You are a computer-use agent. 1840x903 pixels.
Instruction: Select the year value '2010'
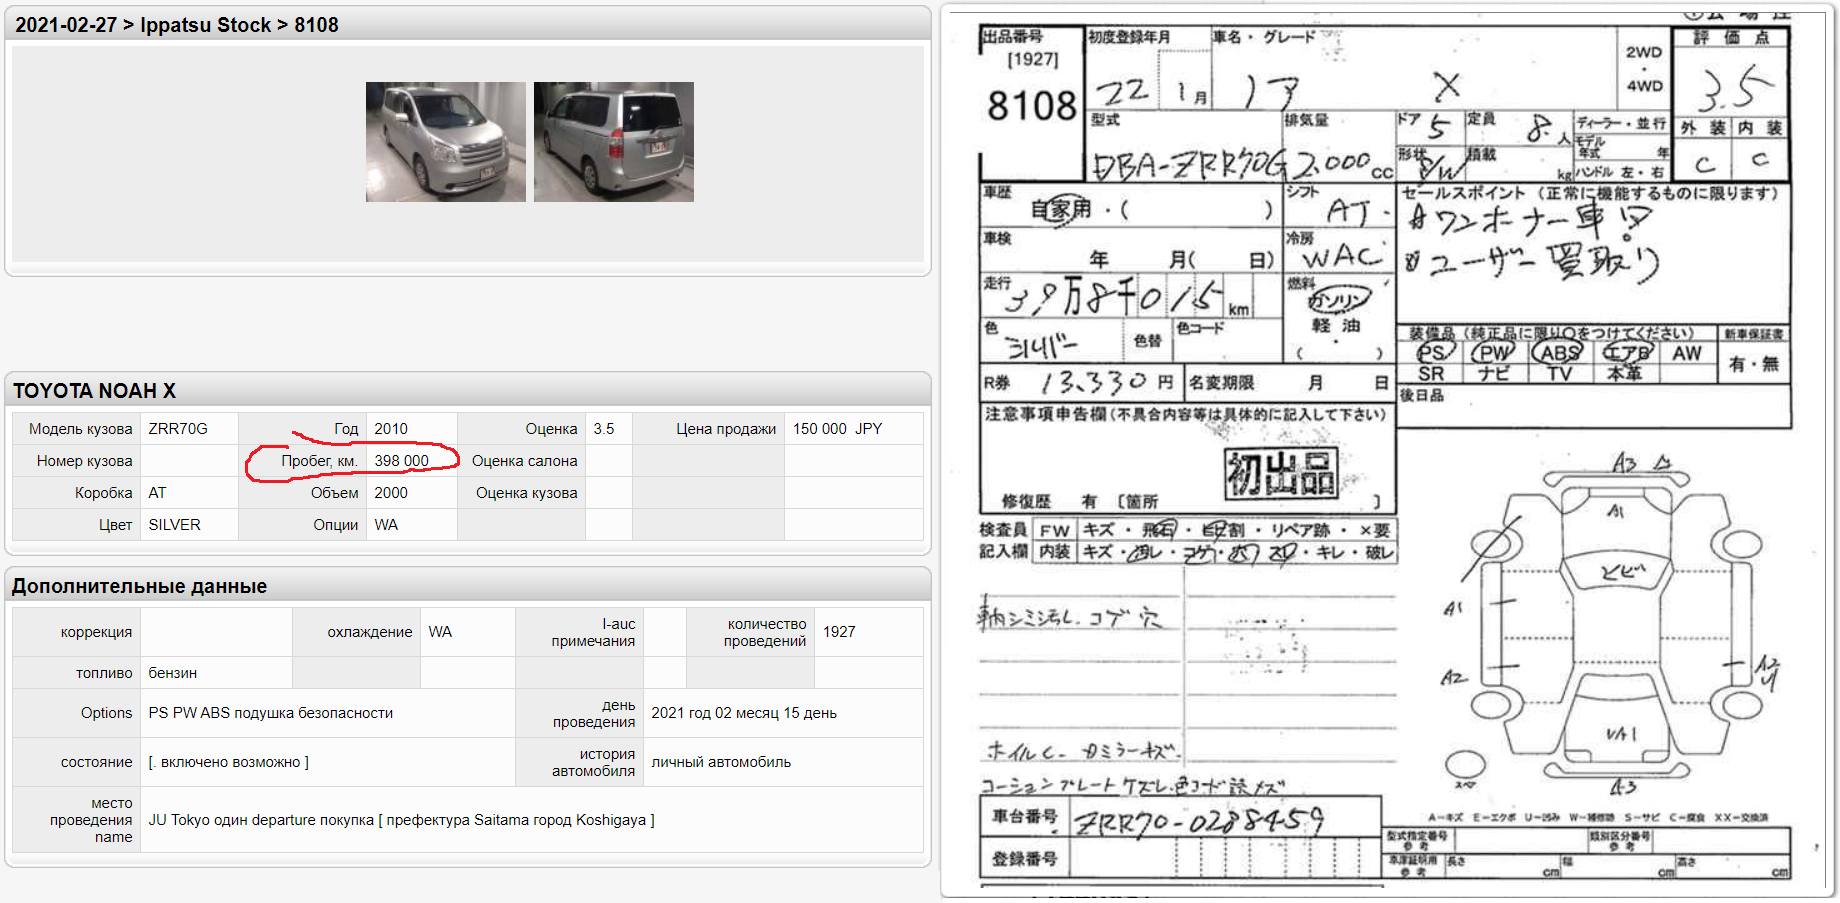point(391,429)
